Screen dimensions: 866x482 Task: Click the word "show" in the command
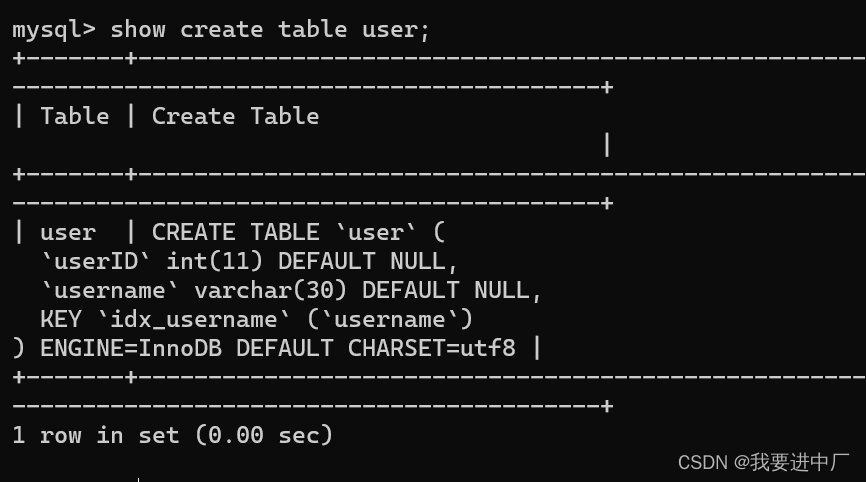[138, 29]
